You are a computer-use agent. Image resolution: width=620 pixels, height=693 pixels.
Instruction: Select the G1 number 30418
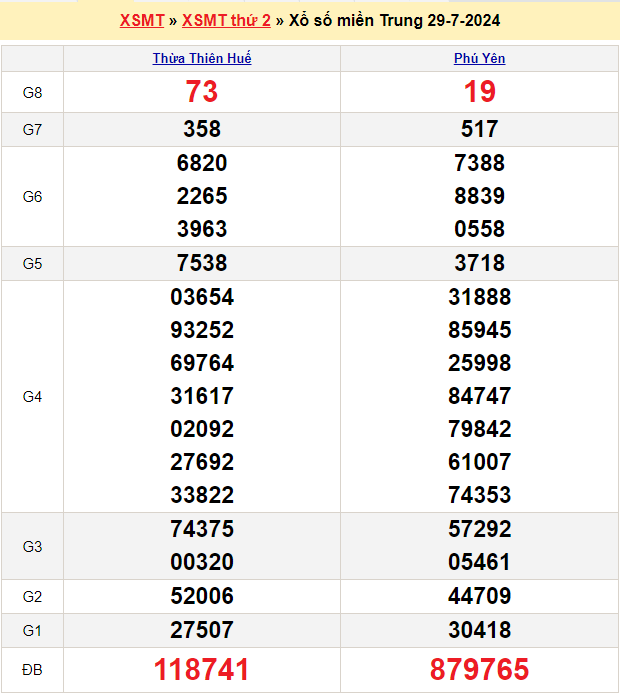(x=480, y=630)
